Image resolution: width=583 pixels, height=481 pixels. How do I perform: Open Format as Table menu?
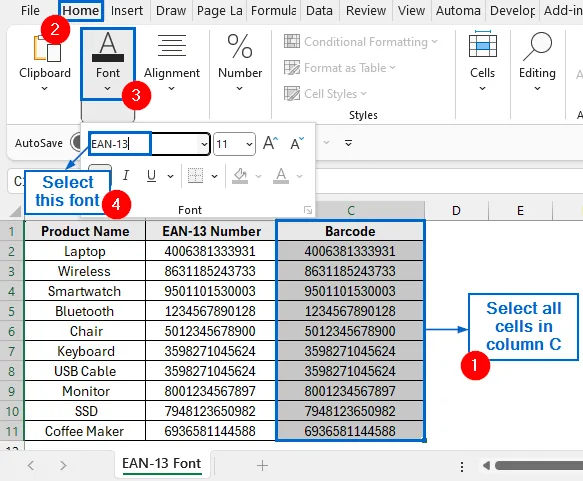coord(340,68)
